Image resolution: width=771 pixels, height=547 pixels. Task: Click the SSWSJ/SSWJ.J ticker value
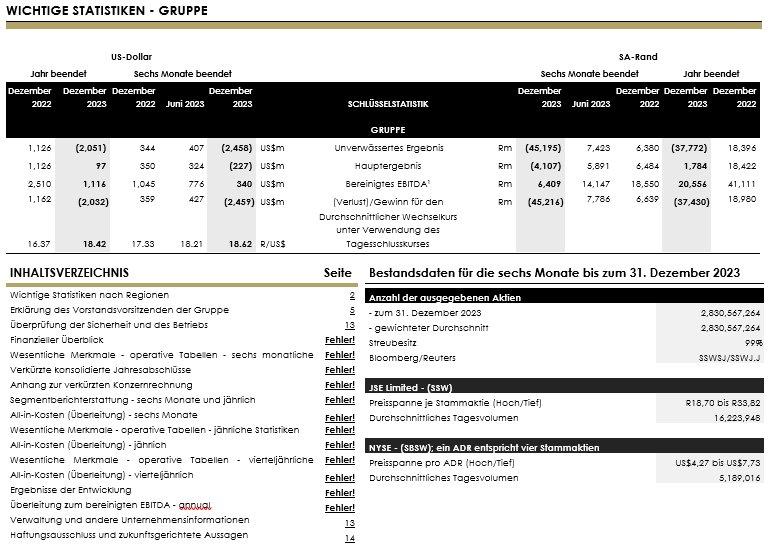(x=729, y=358)
